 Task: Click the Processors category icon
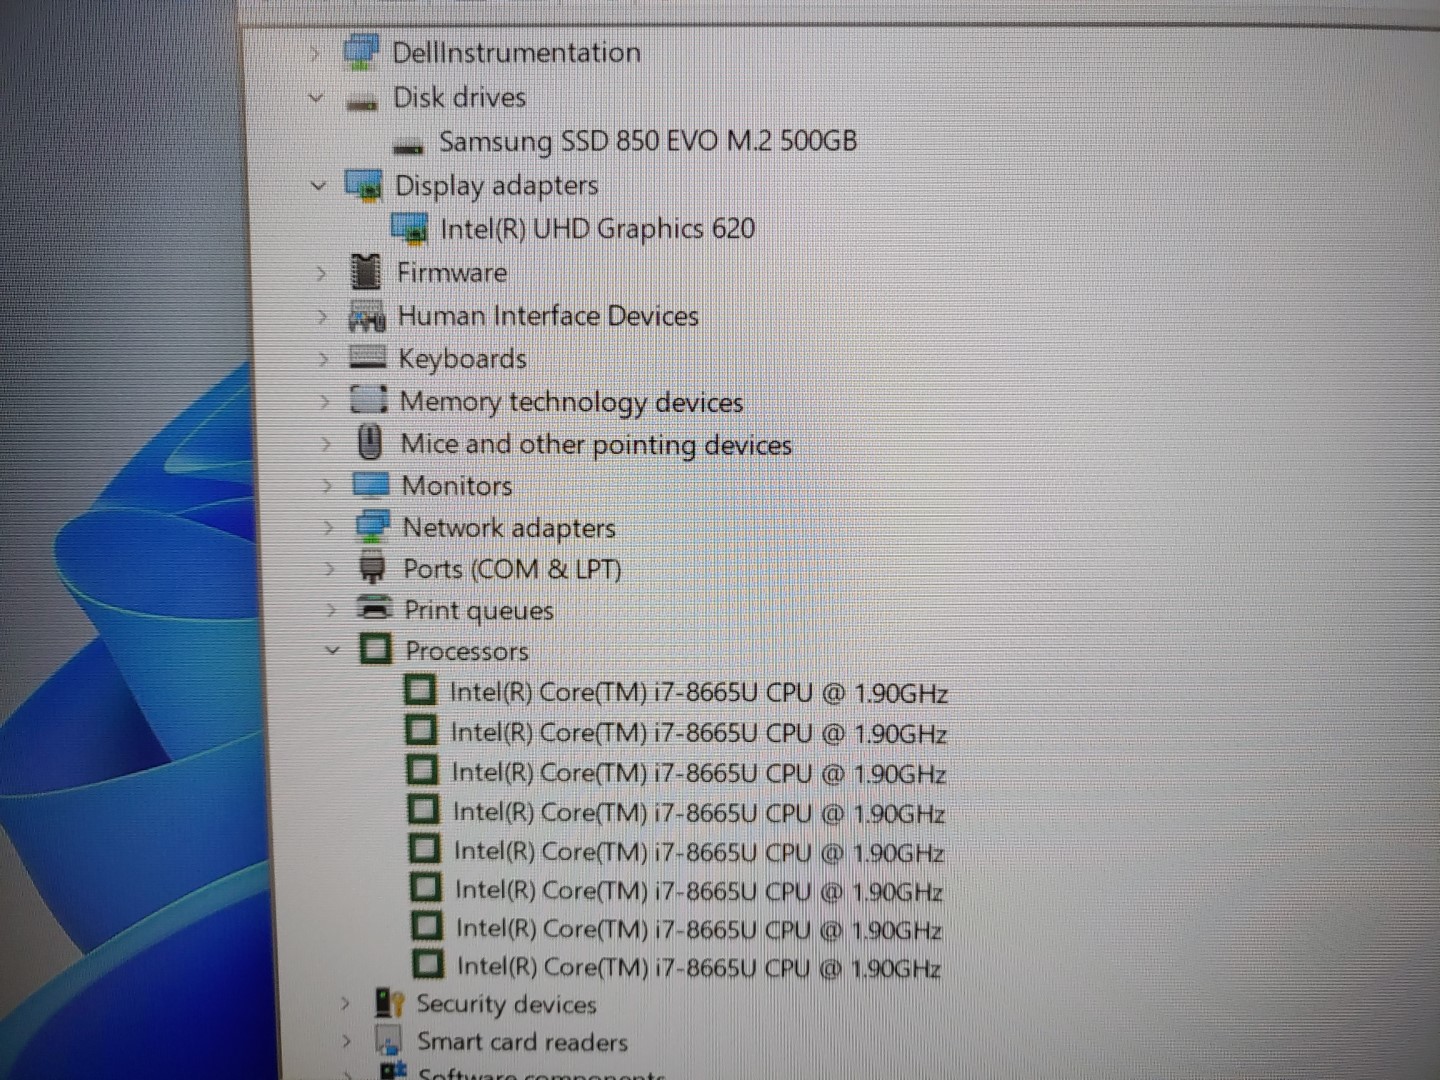375,650
